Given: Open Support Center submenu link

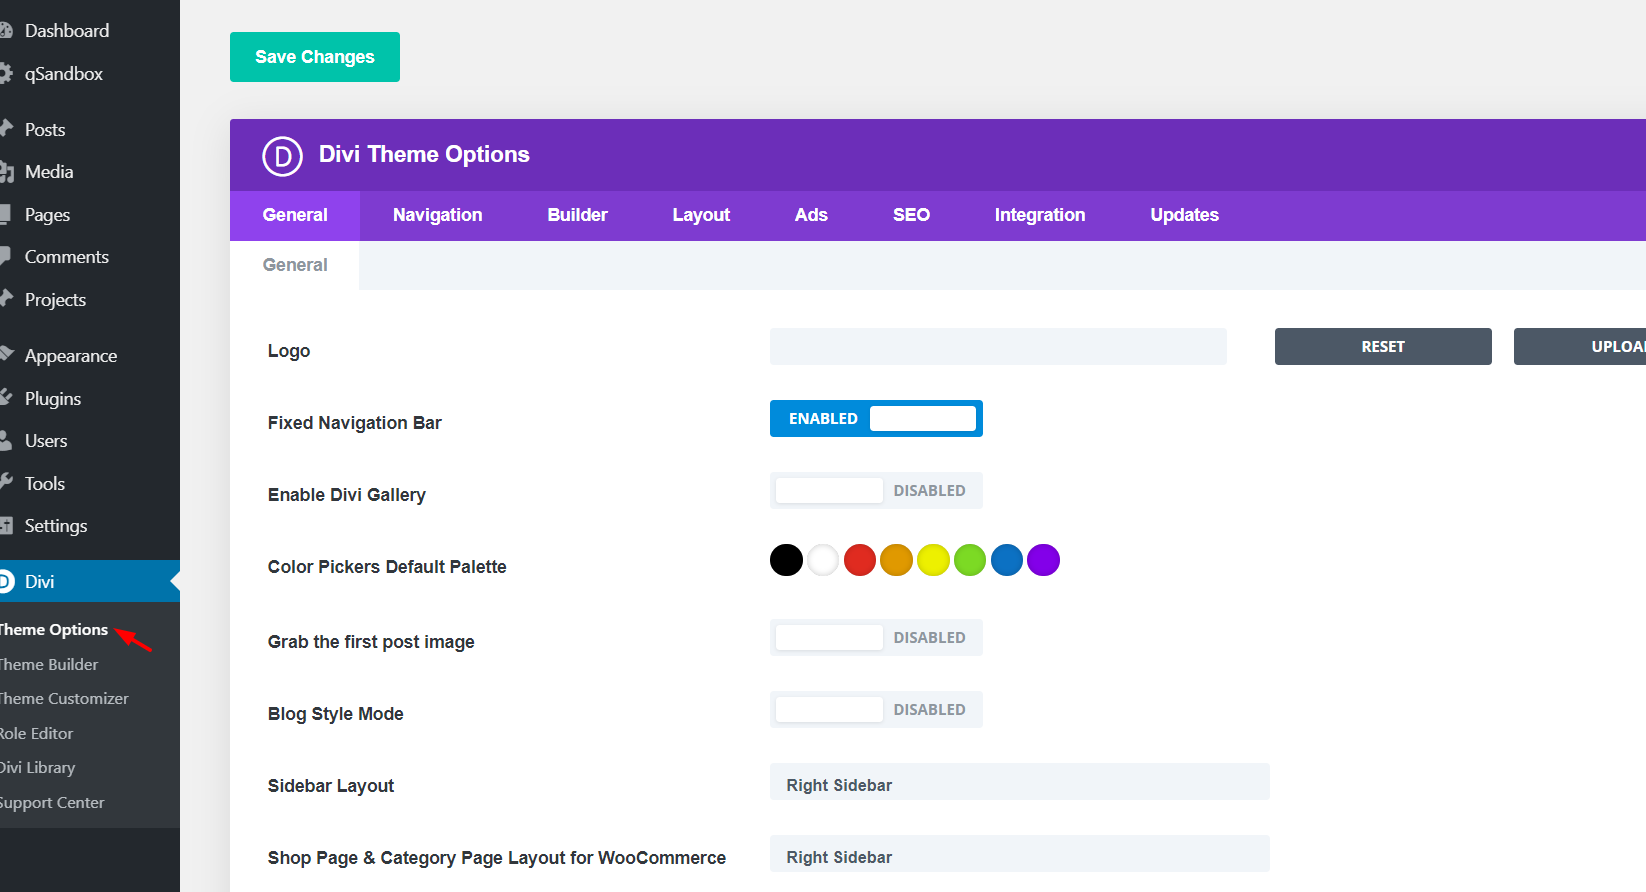Looking at the screenshot, I should point(52,802).
